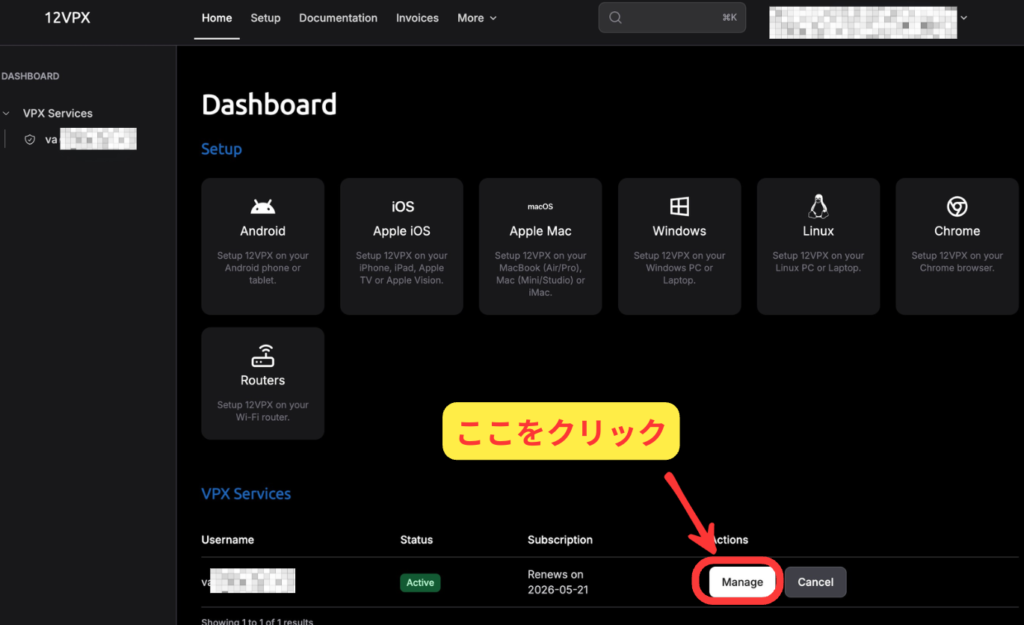Open the Documentation menu item
The height and width of the screenshot is (625, 1024).
(338, 18)
